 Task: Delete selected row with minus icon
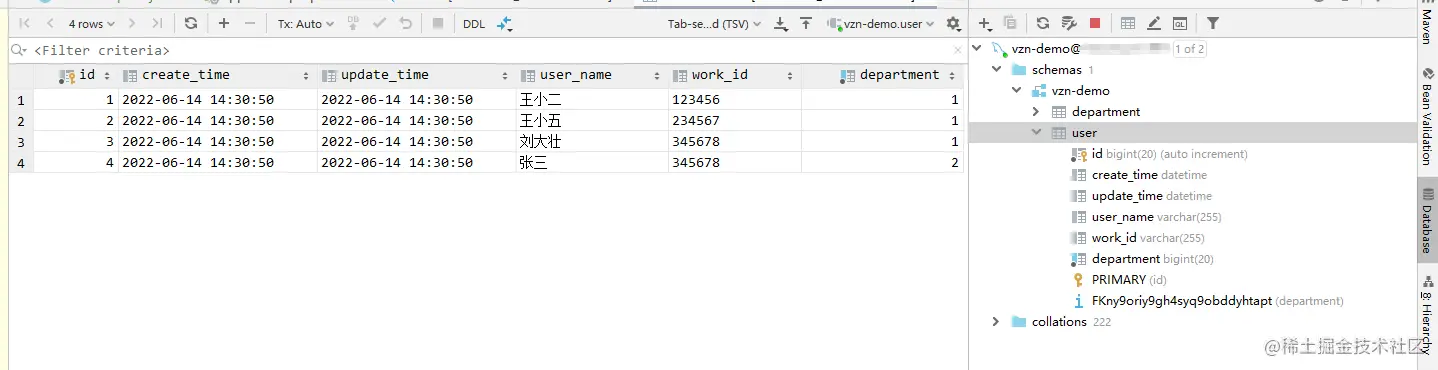coord(250,23)
